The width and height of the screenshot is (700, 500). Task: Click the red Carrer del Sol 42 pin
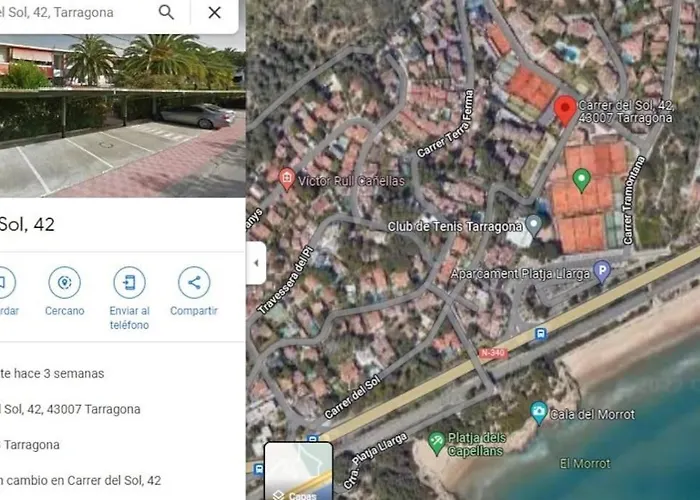(x=565, y=111)
